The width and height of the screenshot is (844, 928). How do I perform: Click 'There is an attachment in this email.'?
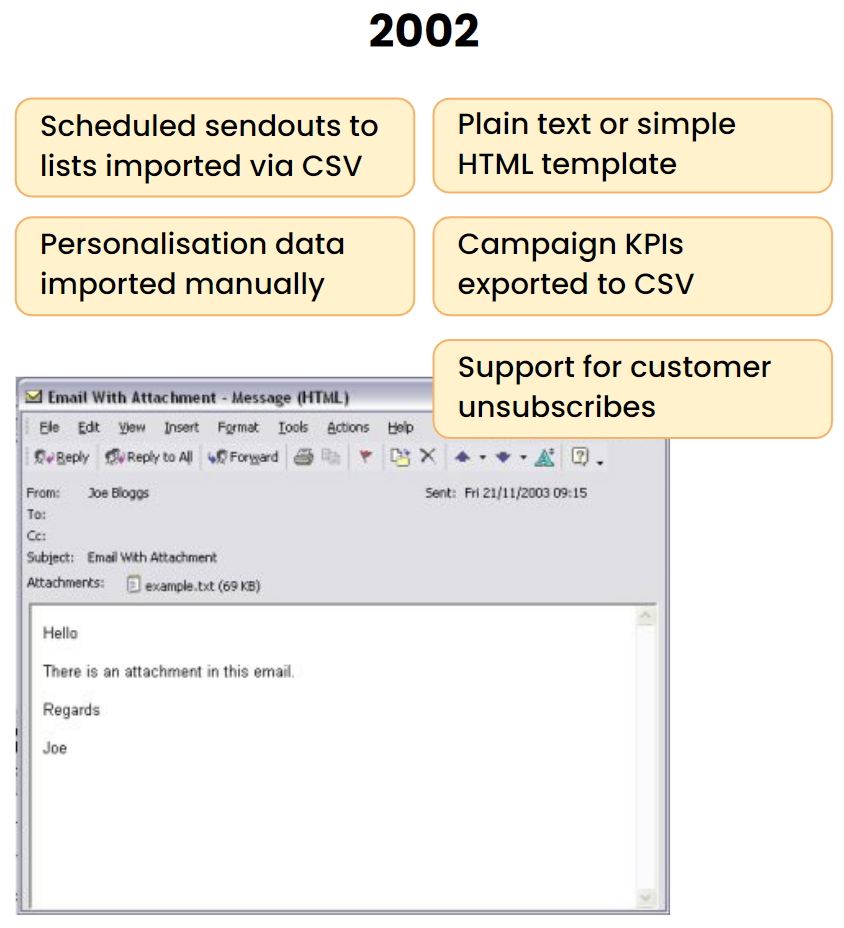point(168,672)
